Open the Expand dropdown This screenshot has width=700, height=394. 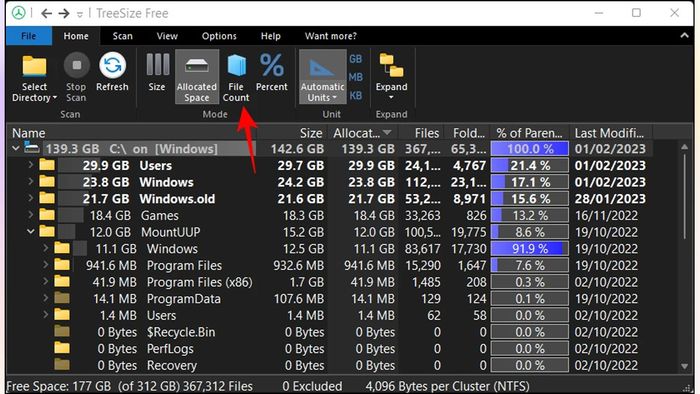[392, 77]
